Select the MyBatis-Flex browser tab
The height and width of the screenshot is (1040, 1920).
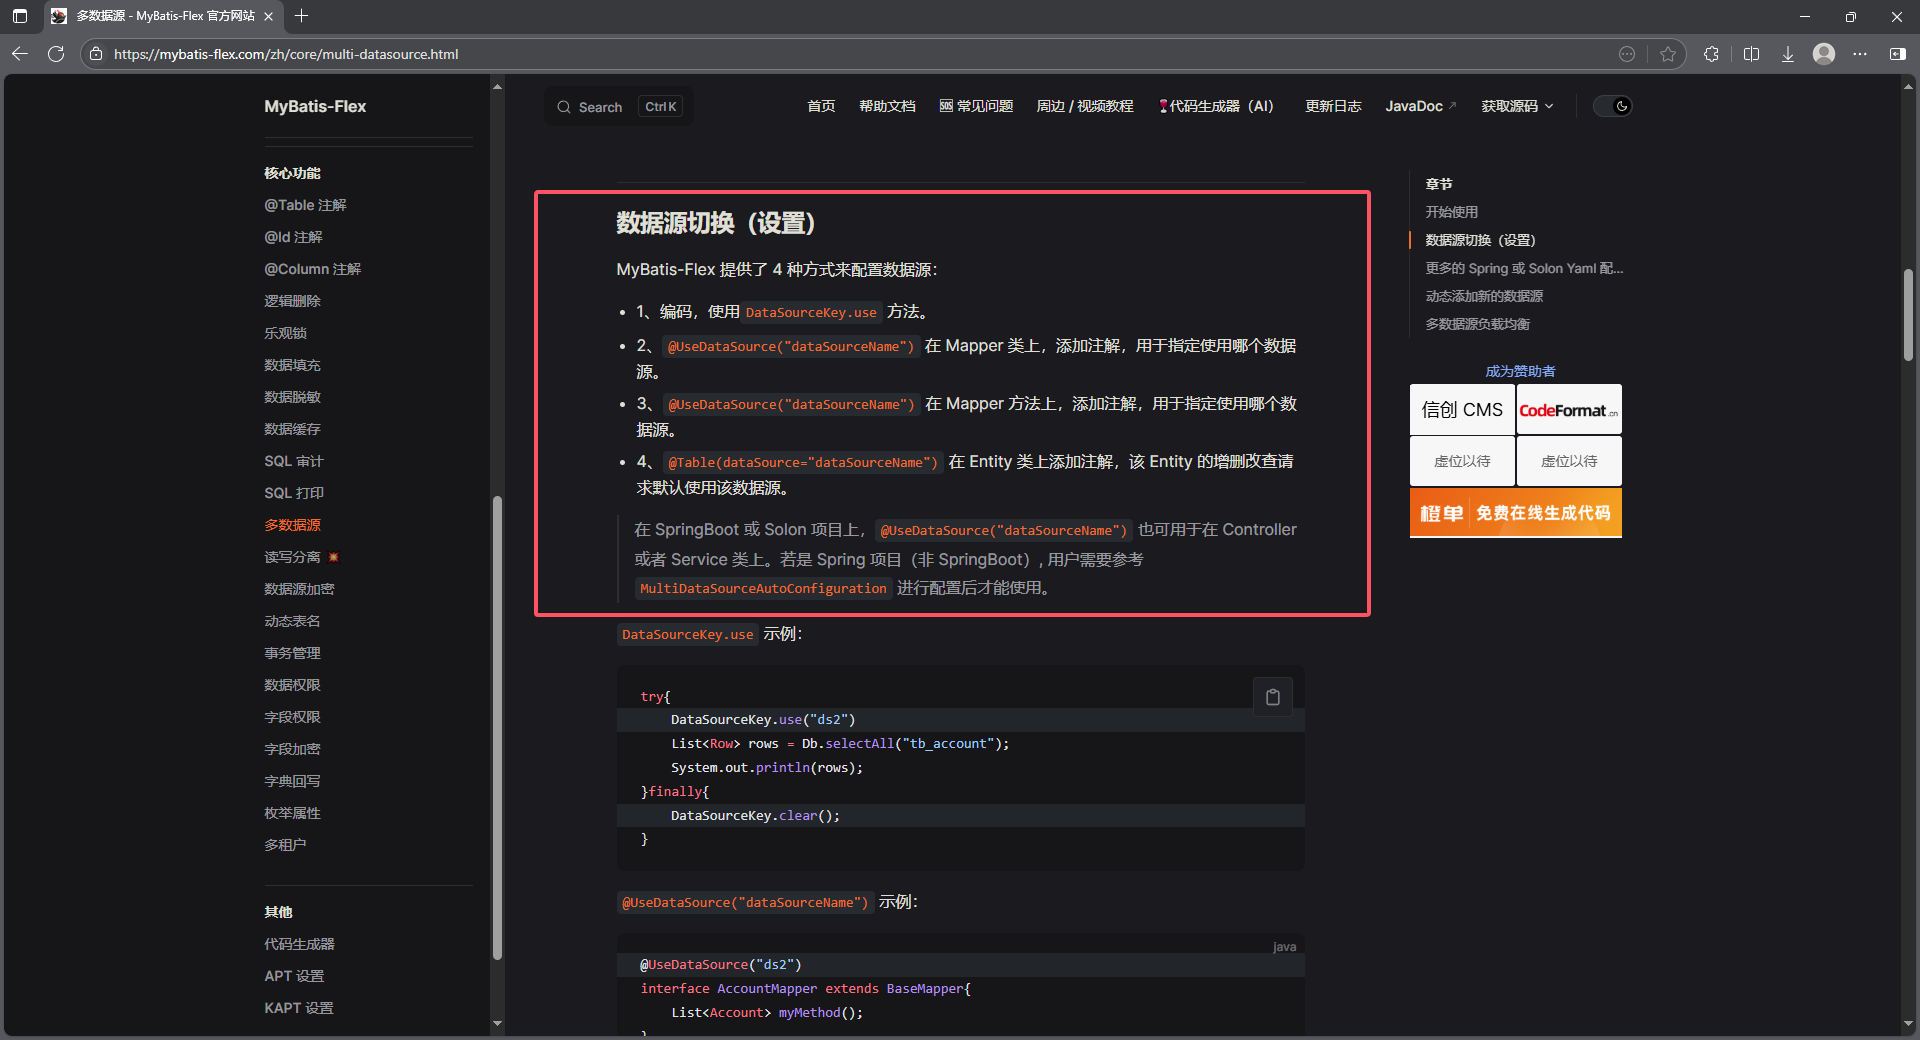[x=160, y=17]
